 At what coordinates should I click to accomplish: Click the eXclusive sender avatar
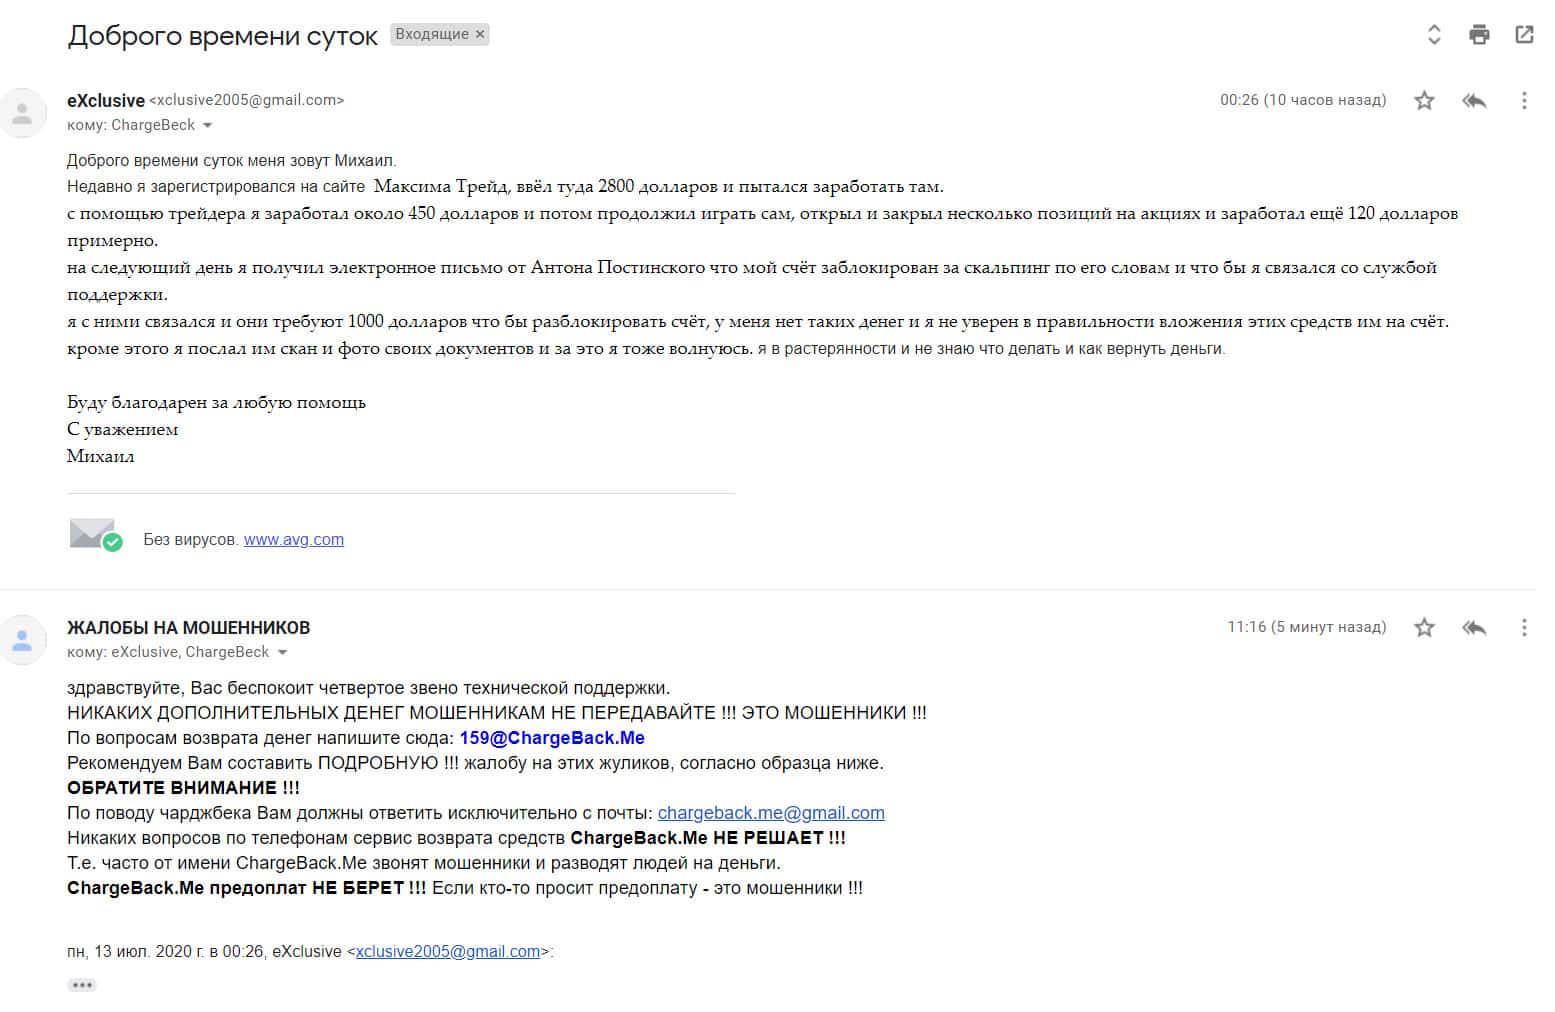22,112
